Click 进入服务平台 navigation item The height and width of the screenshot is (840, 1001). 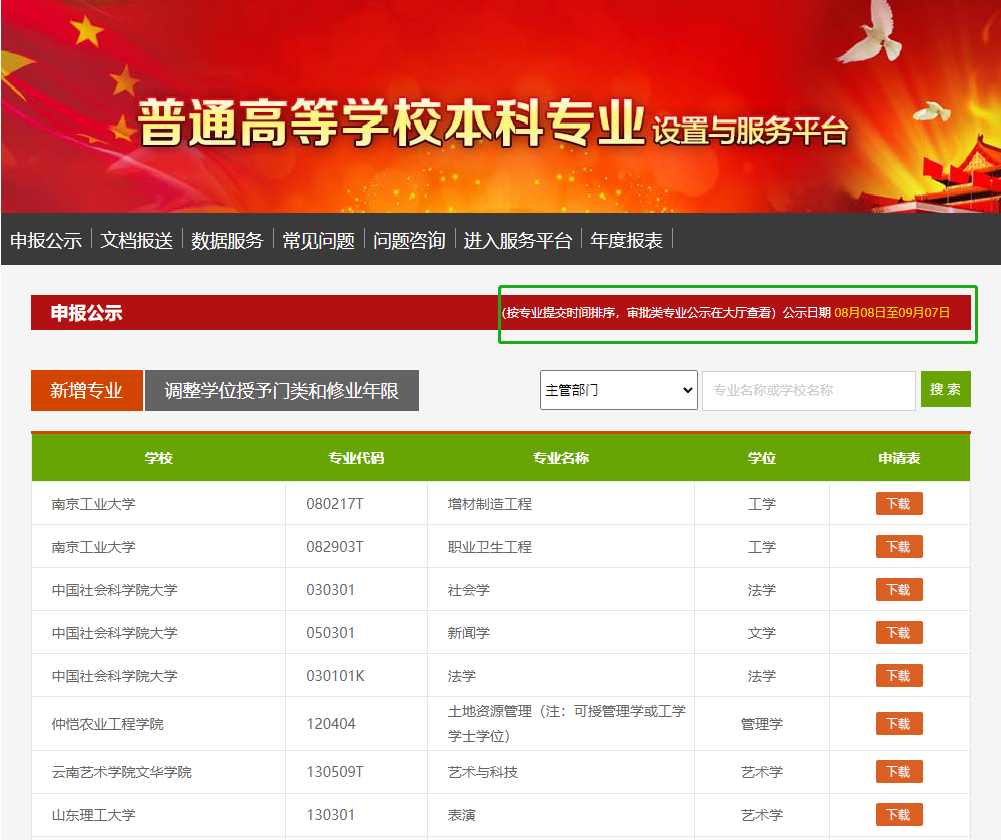pyautogui.click(x=518, y=240)
